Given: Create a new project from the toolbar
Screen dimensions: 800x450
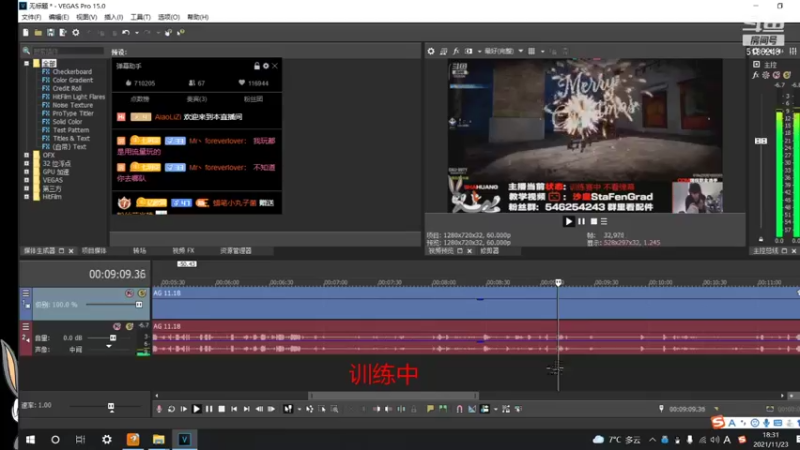Looking at the screenshot, I should pyautogui.click(x=26, y=33).
